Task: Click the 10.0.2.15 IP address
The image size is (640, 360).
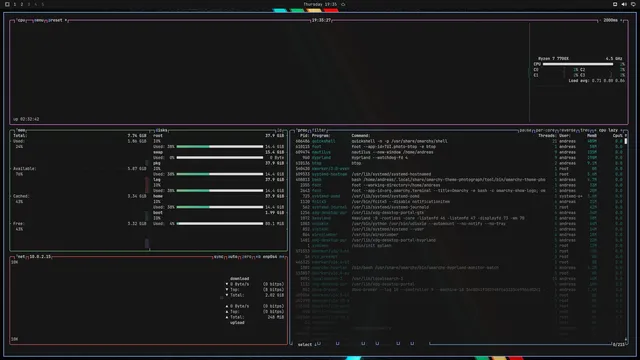Action: click(40, 257)
